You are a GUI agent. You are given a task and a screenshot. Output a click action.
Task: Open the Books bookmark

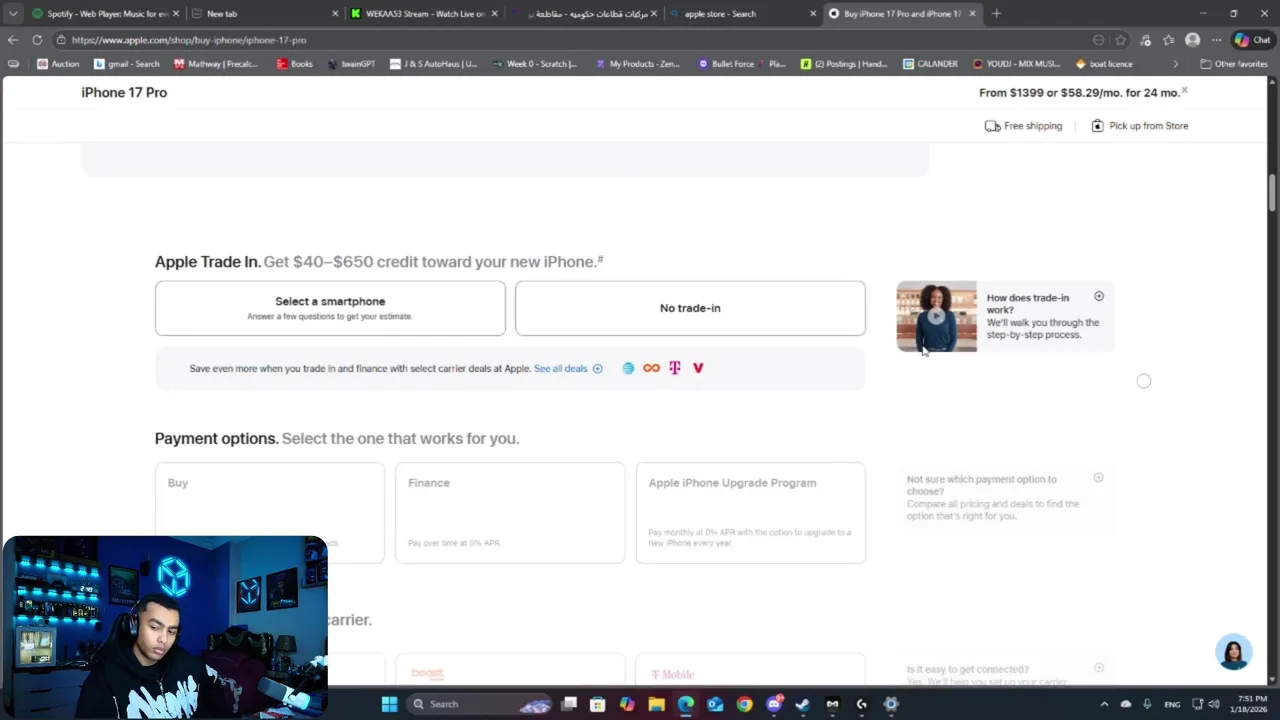[295, 64]
